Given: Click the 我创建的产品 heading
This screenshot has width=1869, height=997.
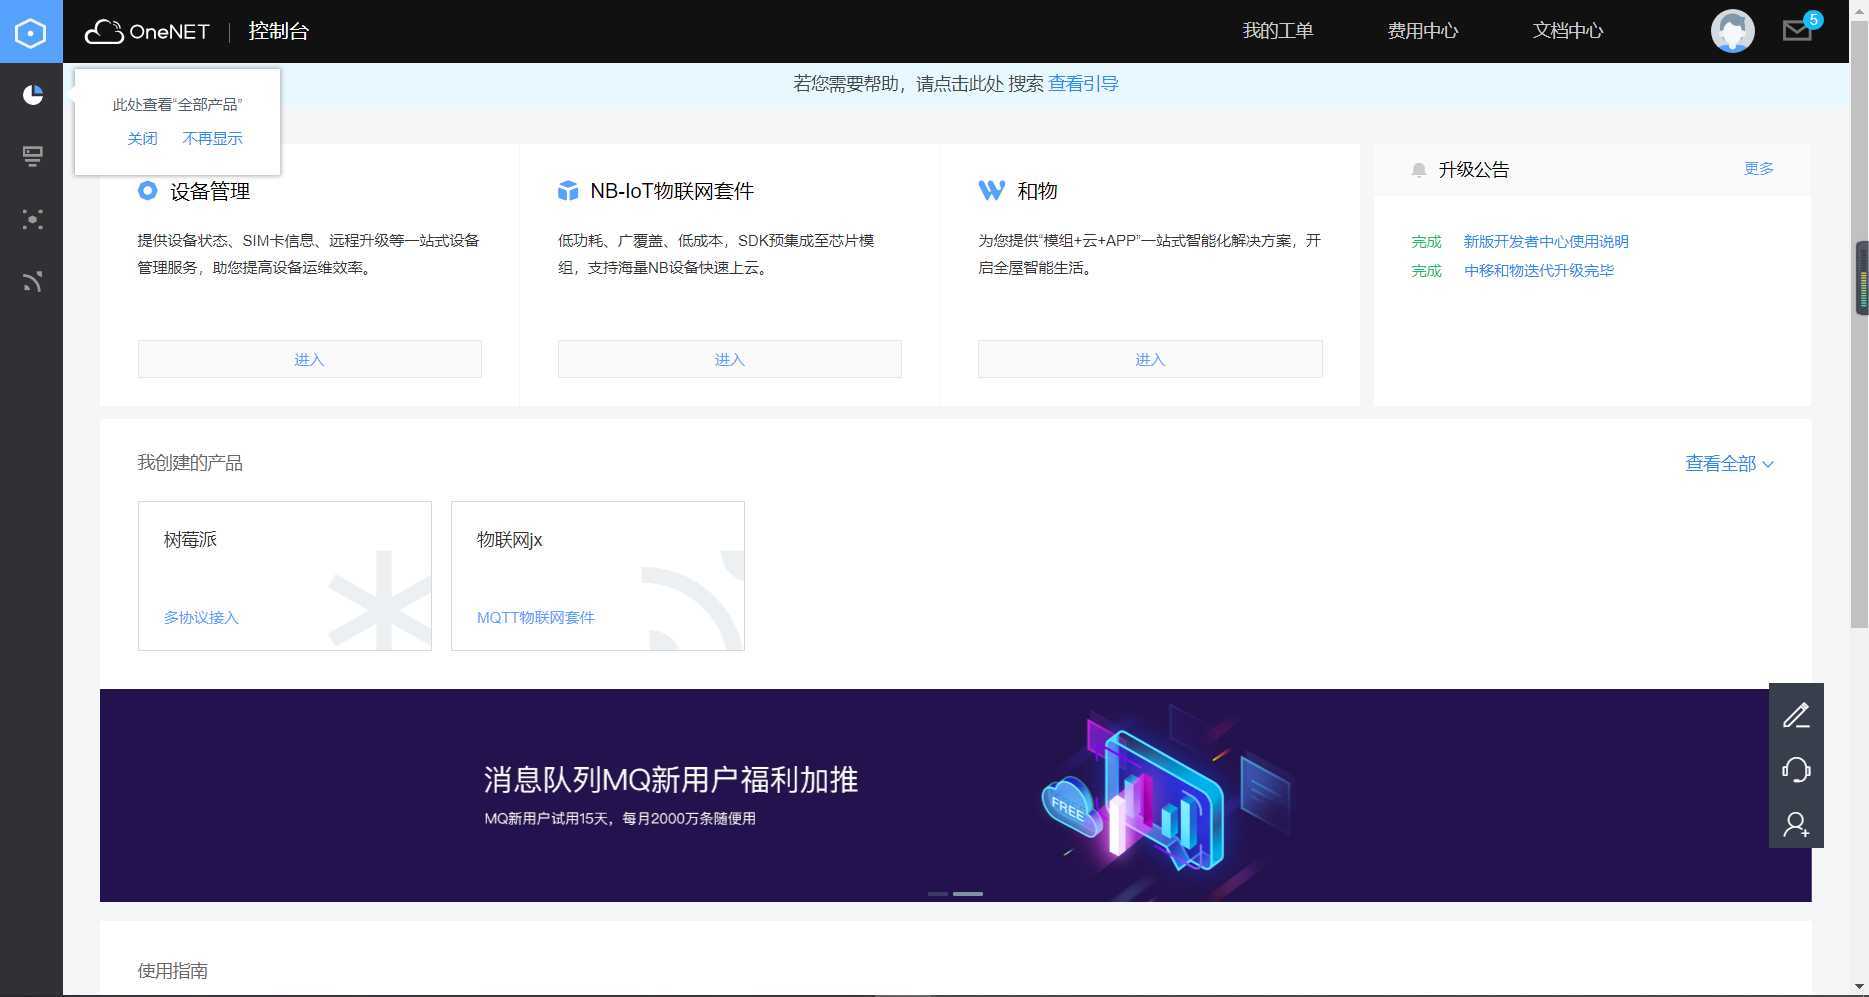Looking at the screenshot, I should tap(190, 463).
